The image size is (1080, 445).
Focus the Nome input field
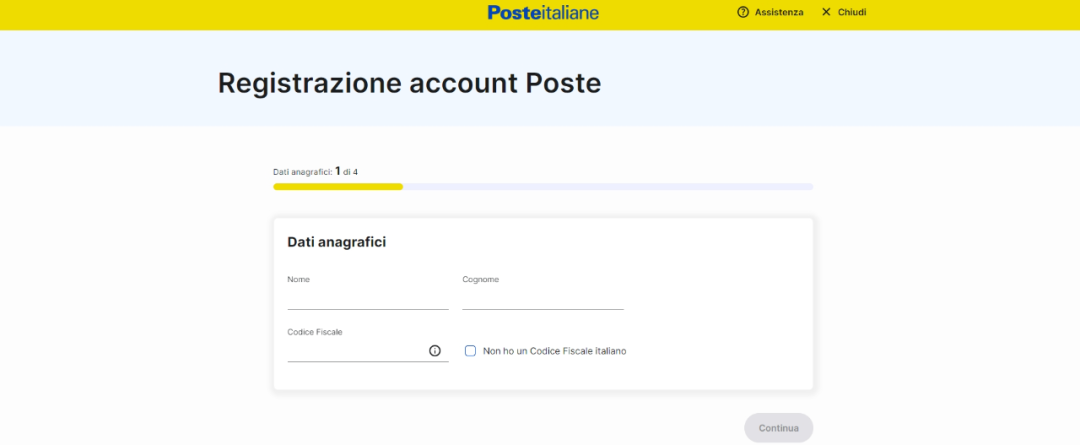(367, 299)
